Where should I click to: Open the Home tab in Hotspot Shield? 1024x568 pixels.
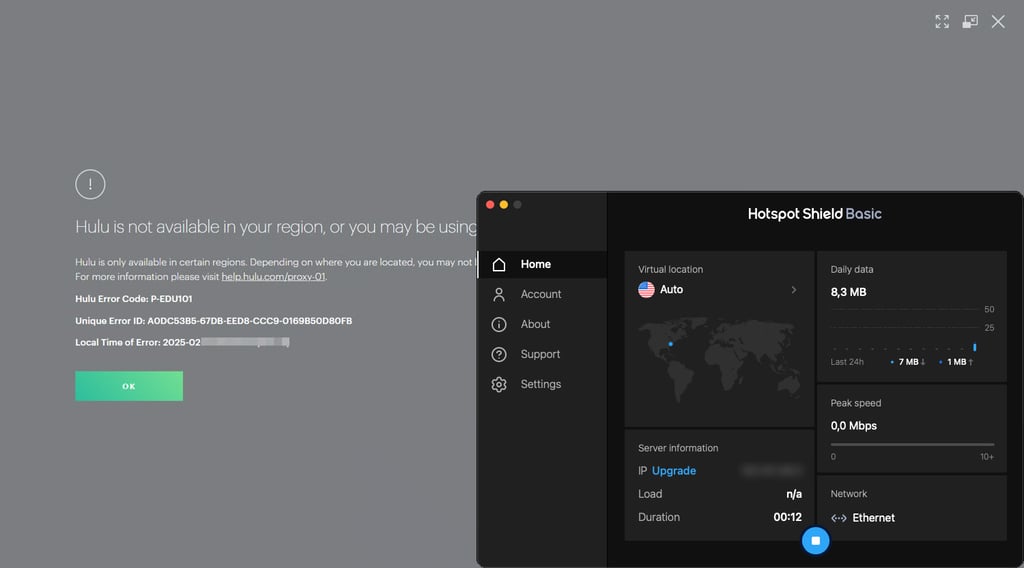pyautogui.click(x=542, y=264)
